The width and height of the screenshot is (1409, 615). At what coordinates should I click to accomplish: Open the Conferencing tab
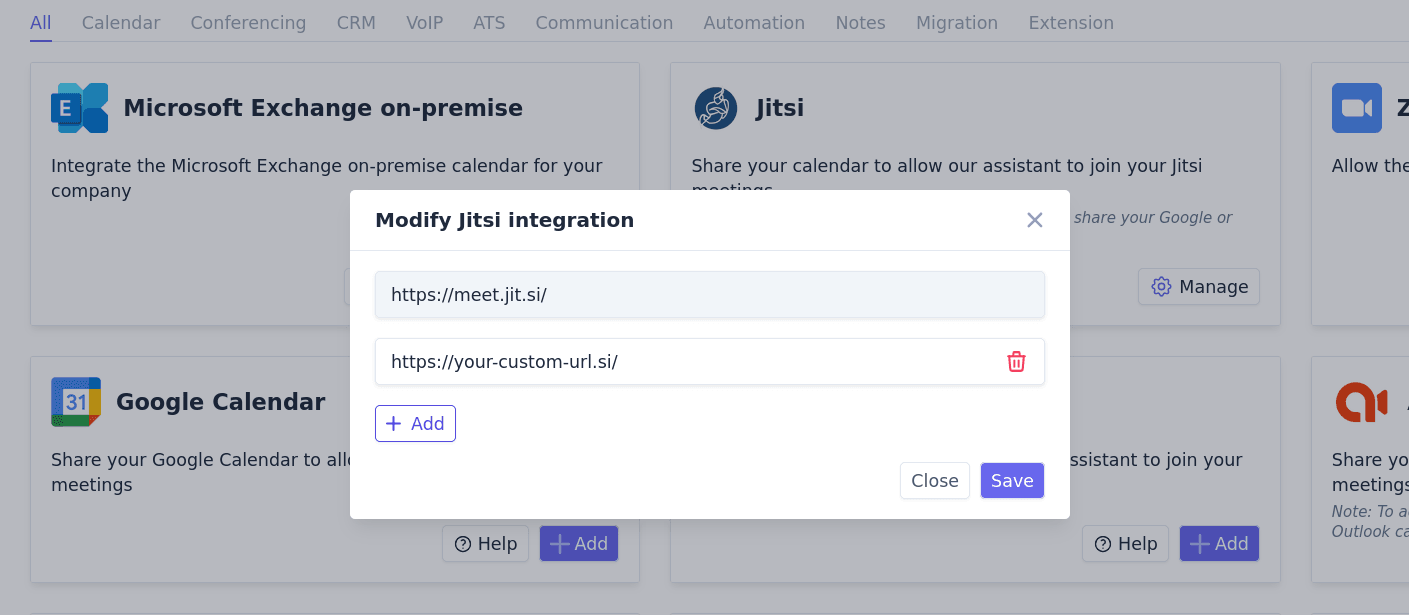(248, 23)
